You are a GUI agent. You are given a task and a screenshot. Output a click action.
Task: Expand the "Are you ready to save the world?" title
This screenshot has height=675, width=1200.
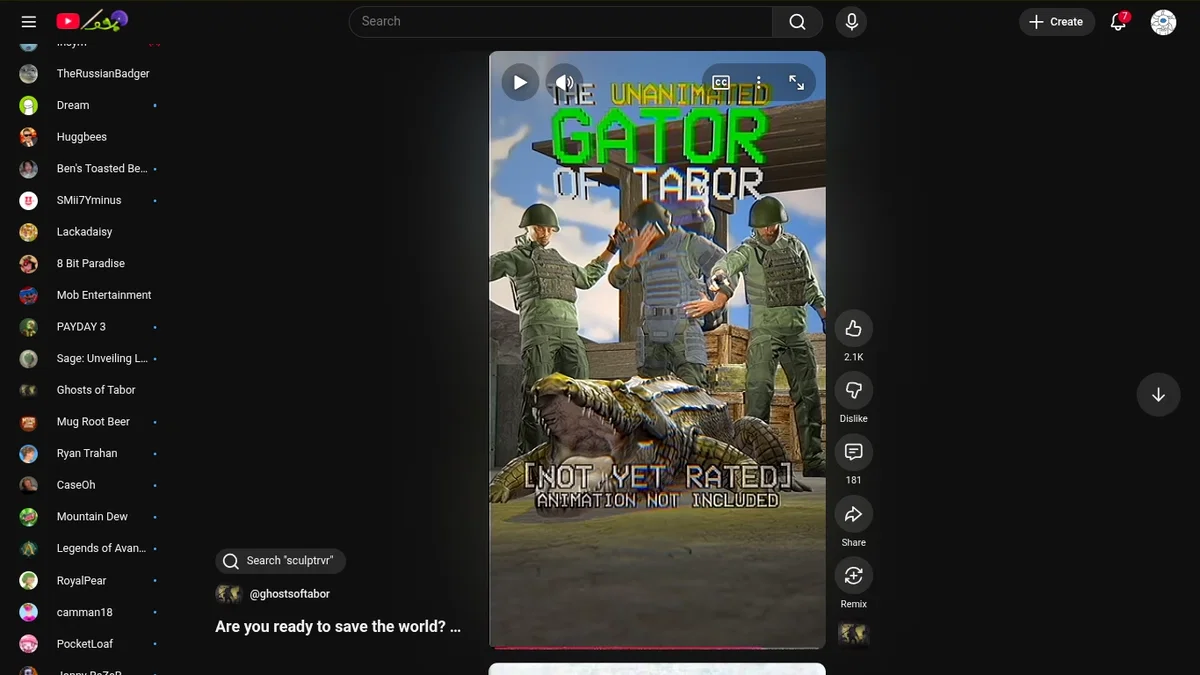338,627
